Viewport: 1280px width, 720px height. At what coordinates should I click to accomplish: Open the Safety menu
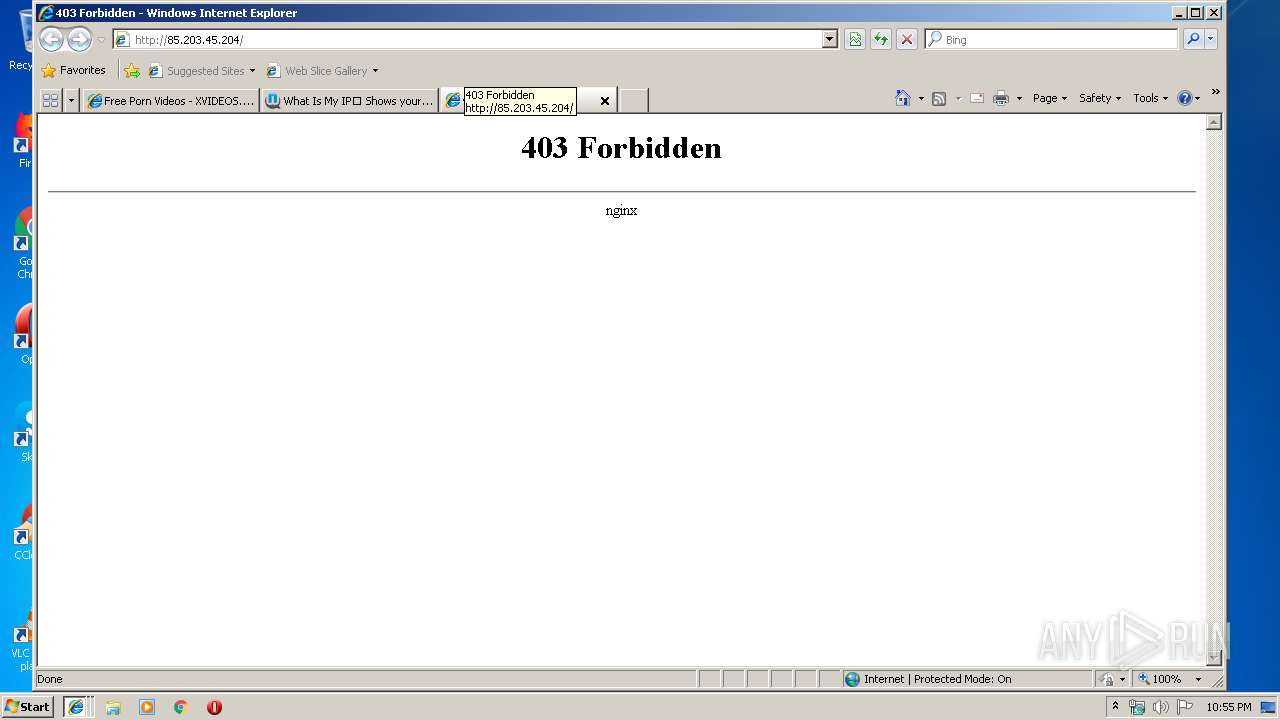coord(1100,98)
